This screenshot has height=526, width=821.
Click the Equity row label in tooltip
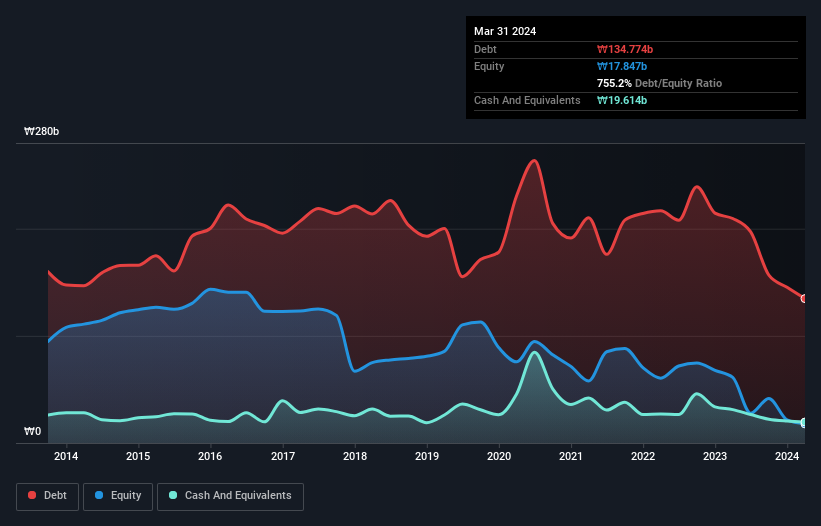(489, 66)
